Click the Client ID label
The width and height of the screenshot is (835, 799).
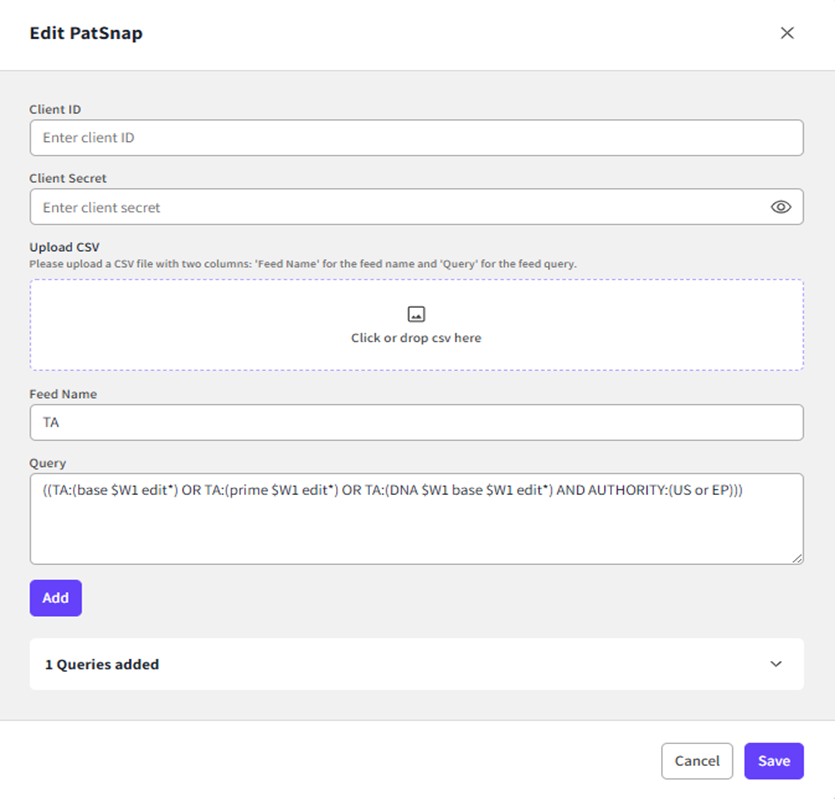pyautogui.click(x=55, y=109)
